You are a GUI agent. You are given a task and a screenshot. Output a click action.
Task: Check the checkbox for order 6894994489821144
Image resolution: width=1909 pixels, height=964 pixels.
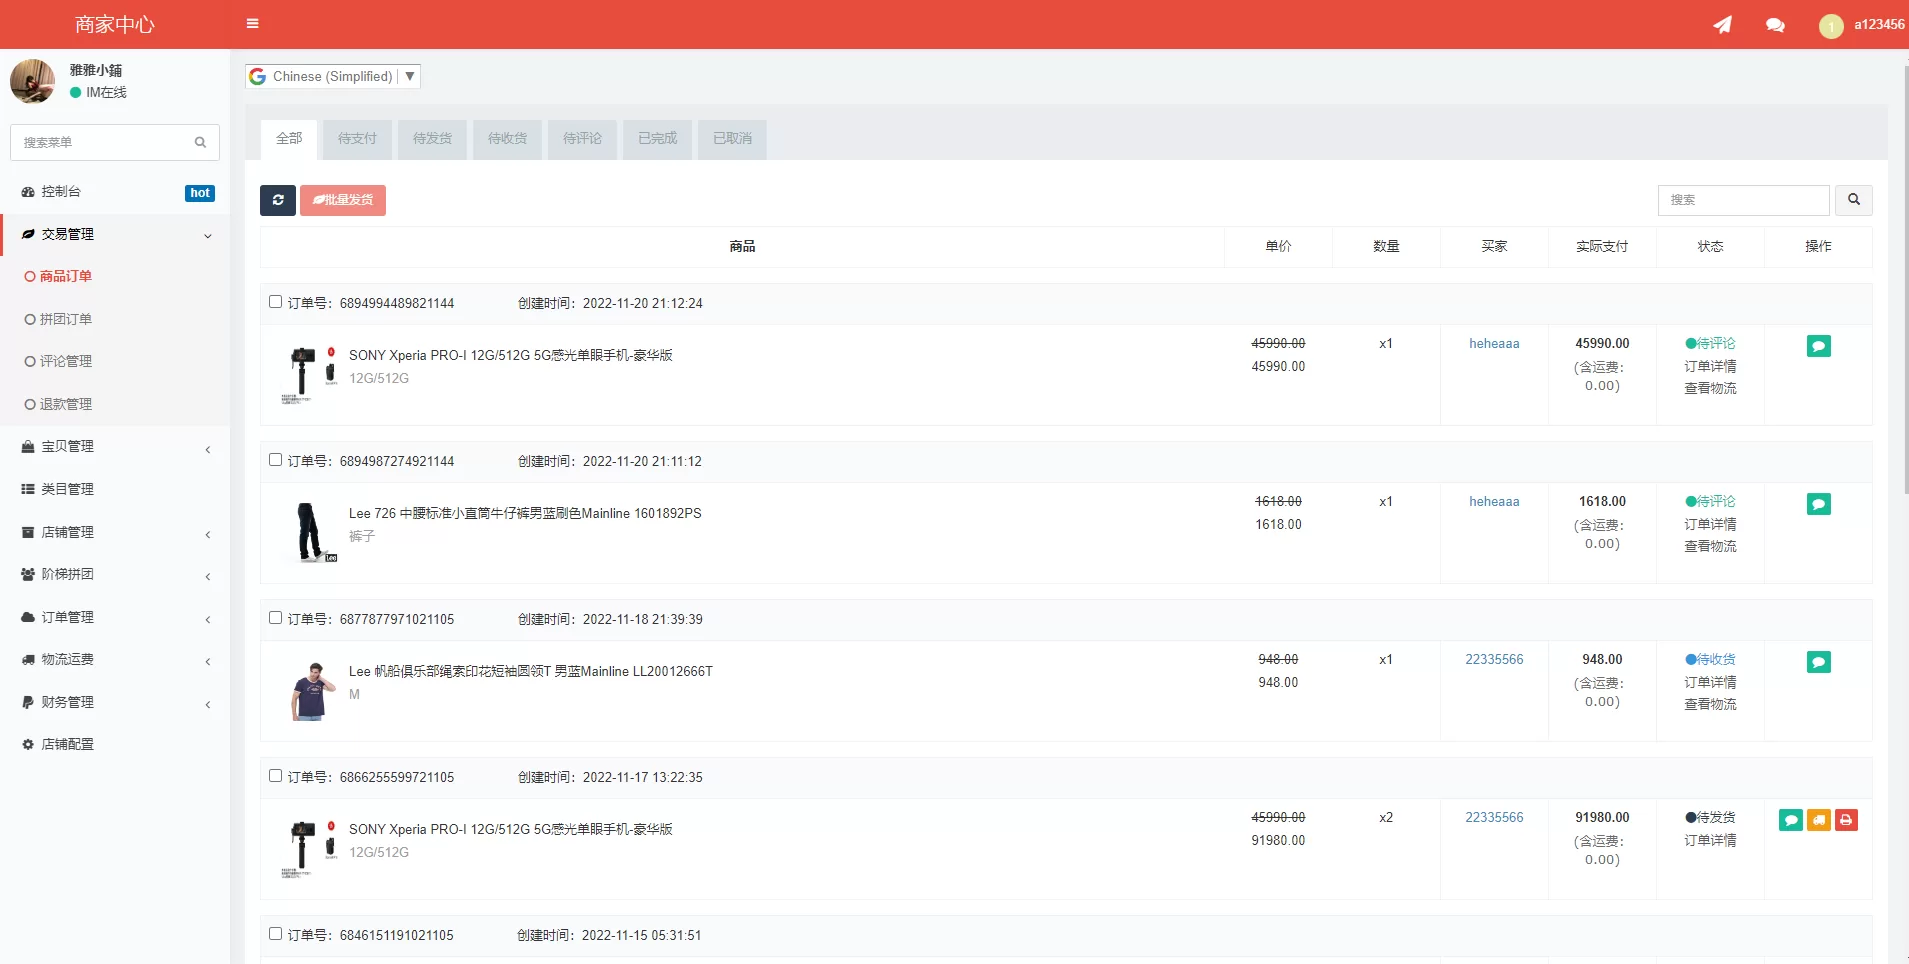pyautogui.click(x=275, y=302)
